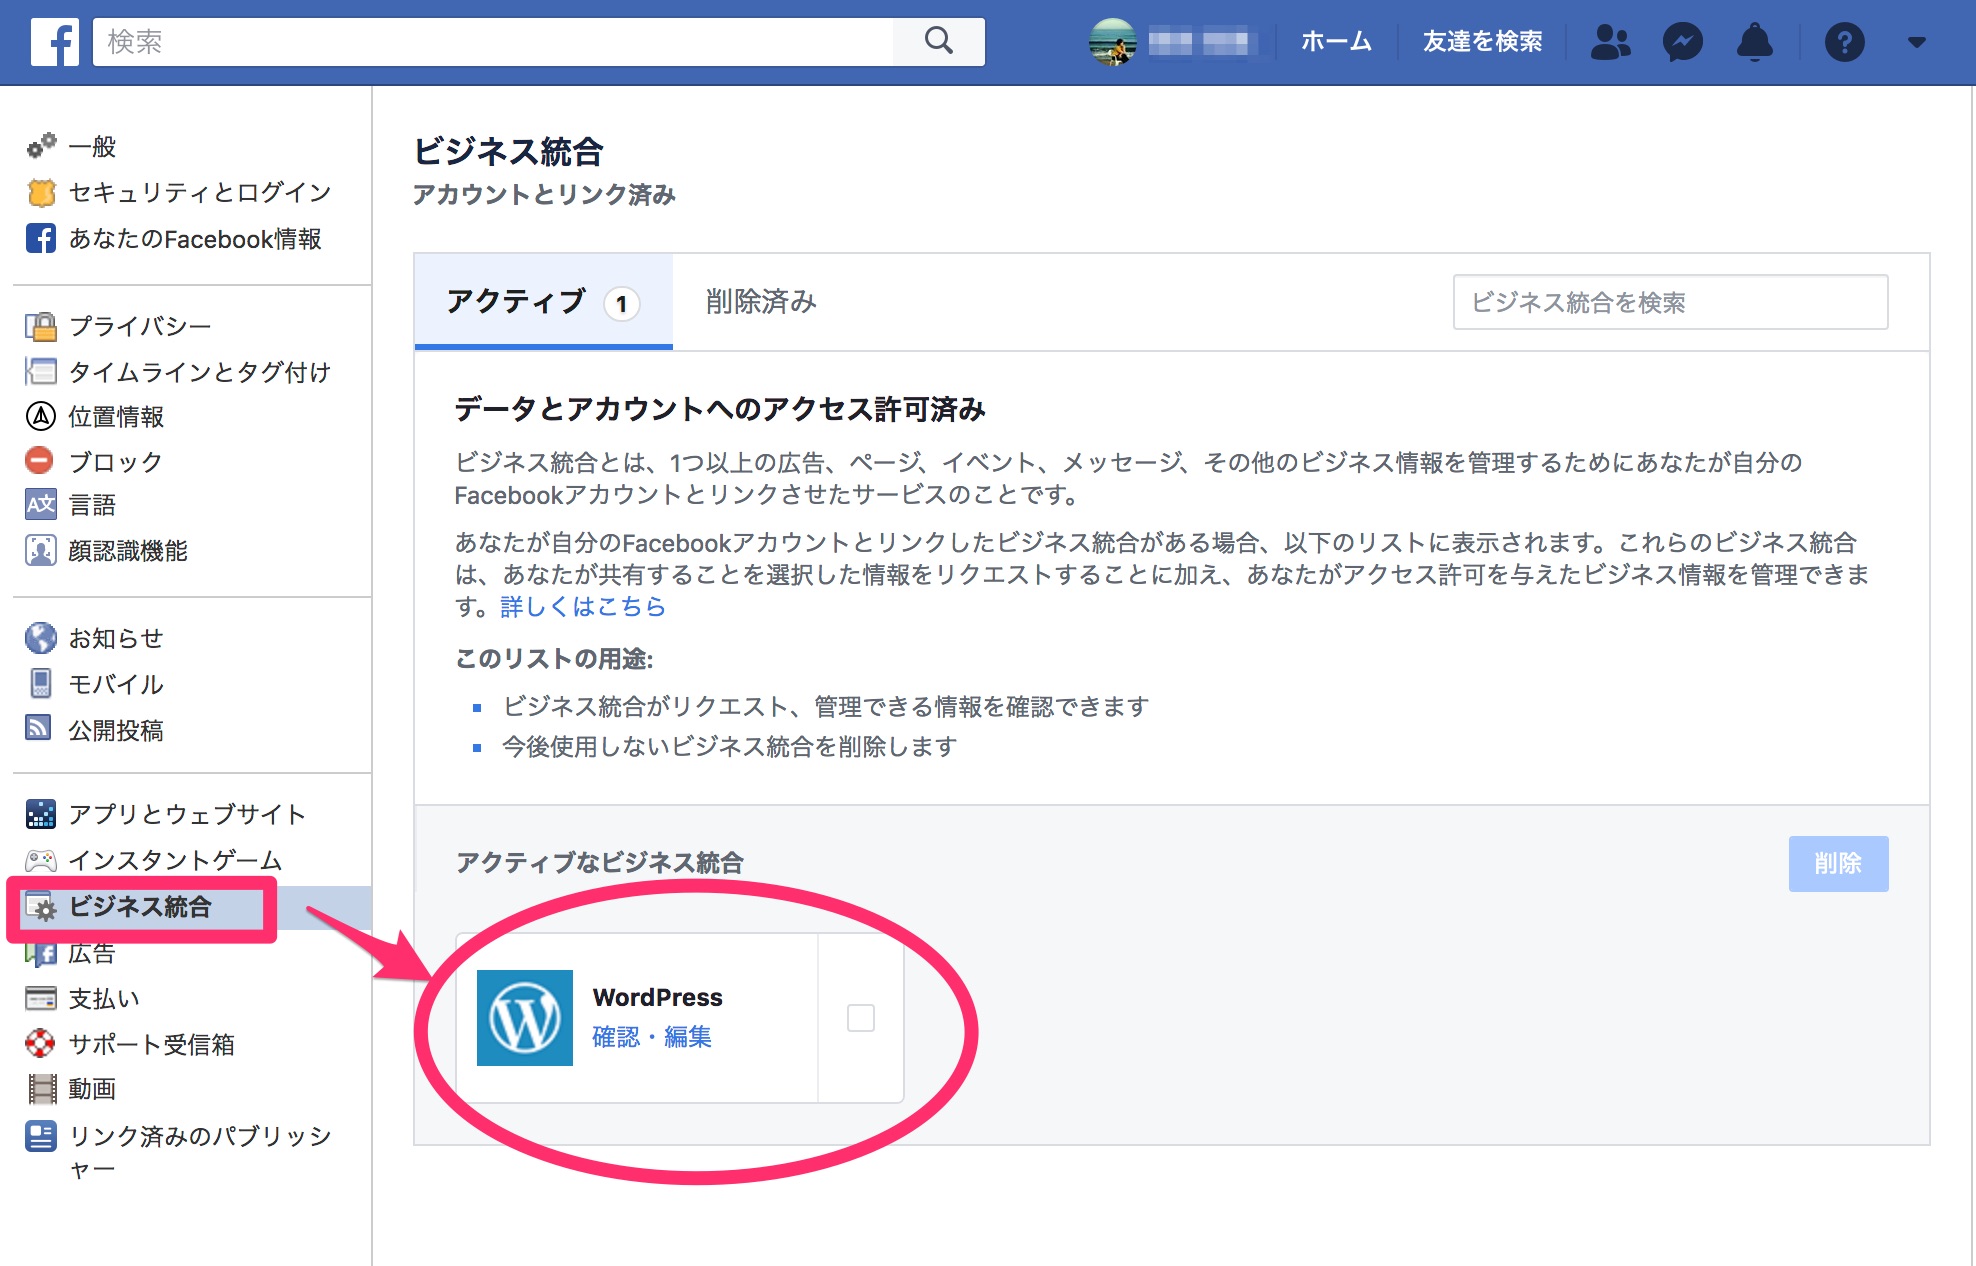
Task: Open 友達を検索 link
Action: point(1482,41)
